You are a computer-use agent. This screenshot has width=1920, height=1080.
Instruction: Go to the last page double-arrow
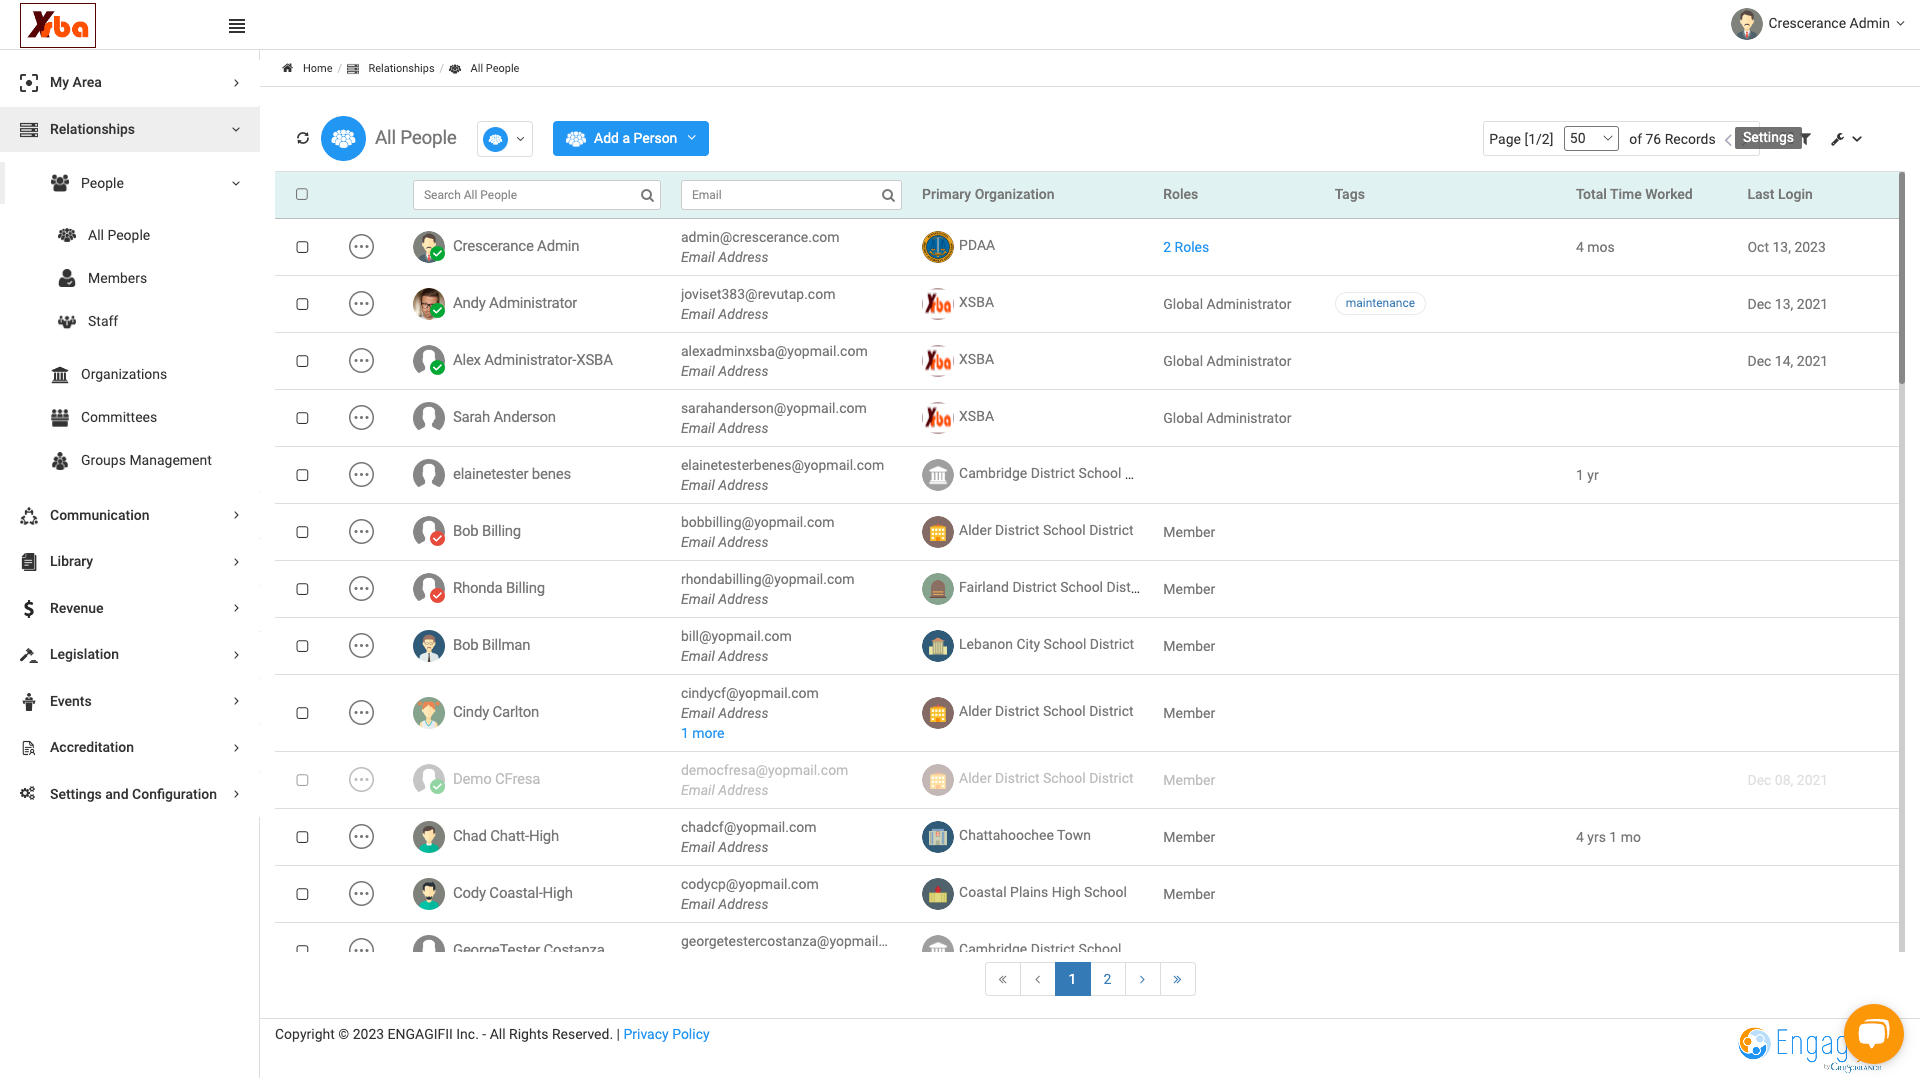point(1177,979)
